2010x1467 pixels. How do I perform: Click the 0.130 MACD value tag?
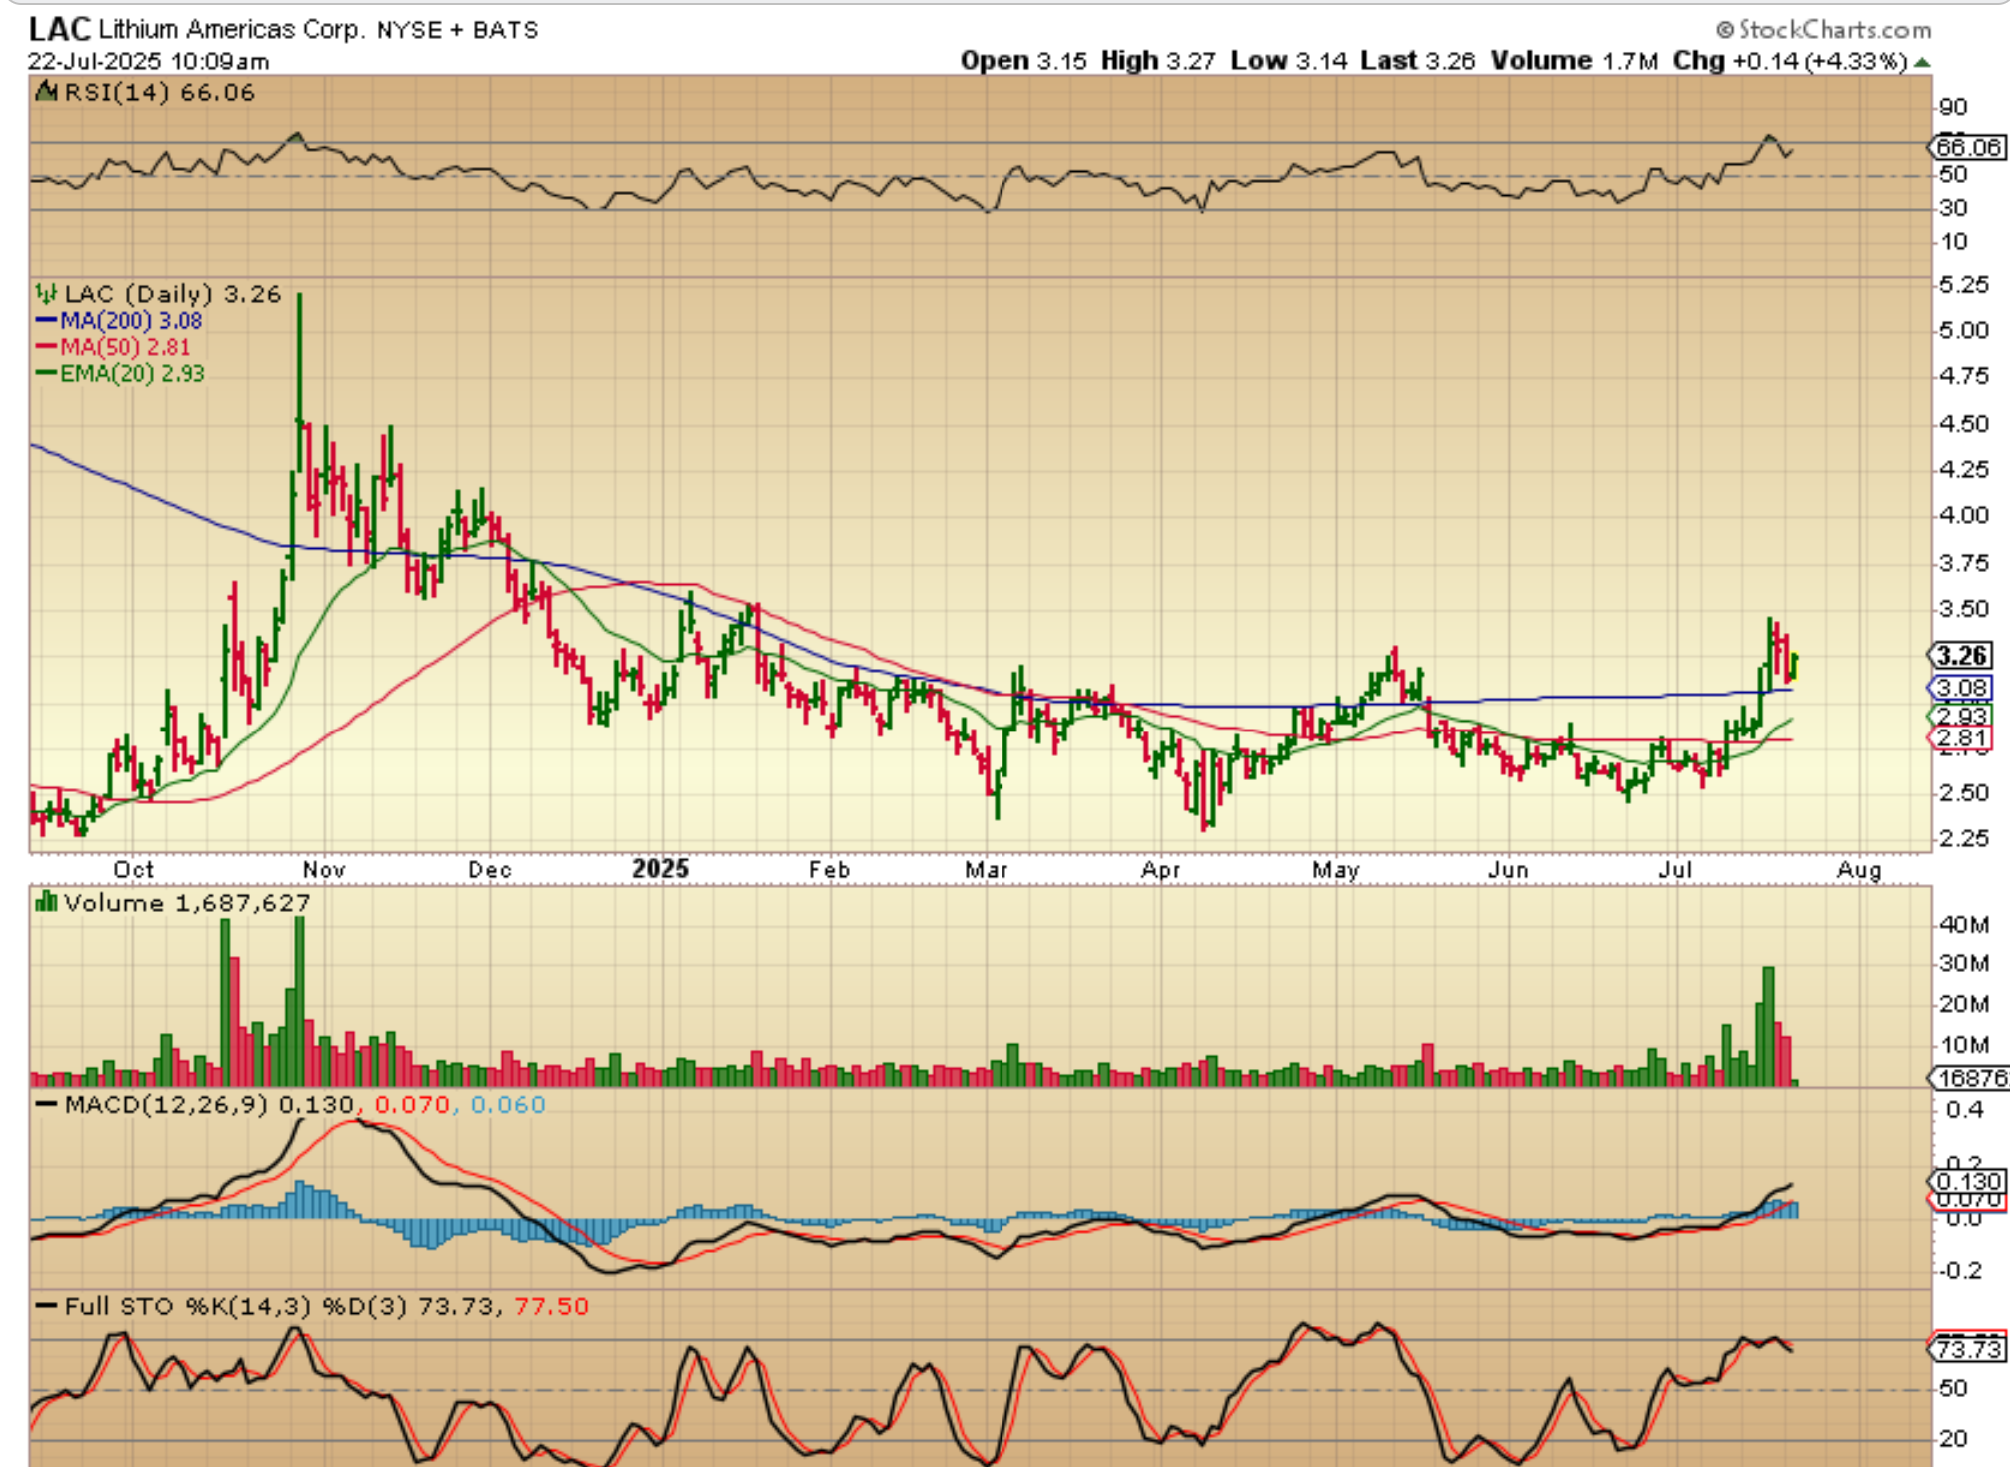(1967, 1182)
